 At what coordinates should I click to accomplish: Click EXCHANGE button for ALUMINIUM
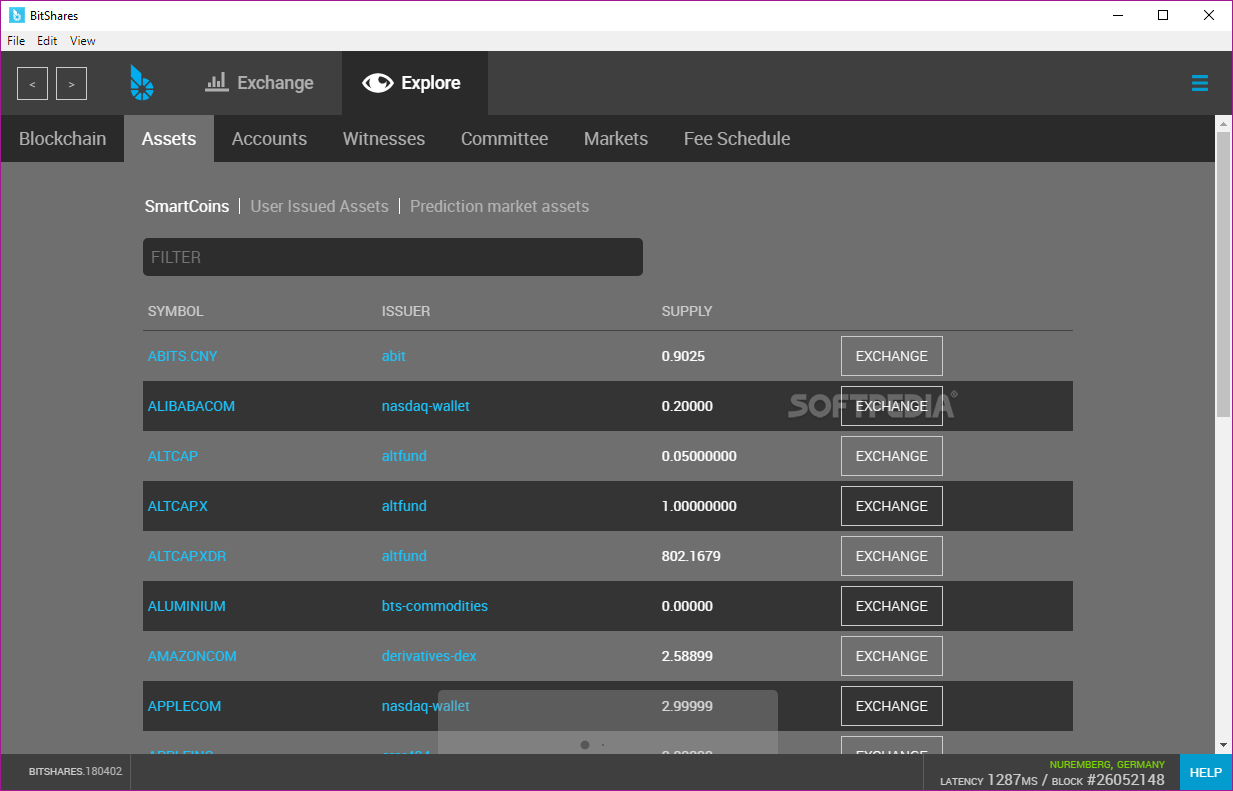point(892,606)
